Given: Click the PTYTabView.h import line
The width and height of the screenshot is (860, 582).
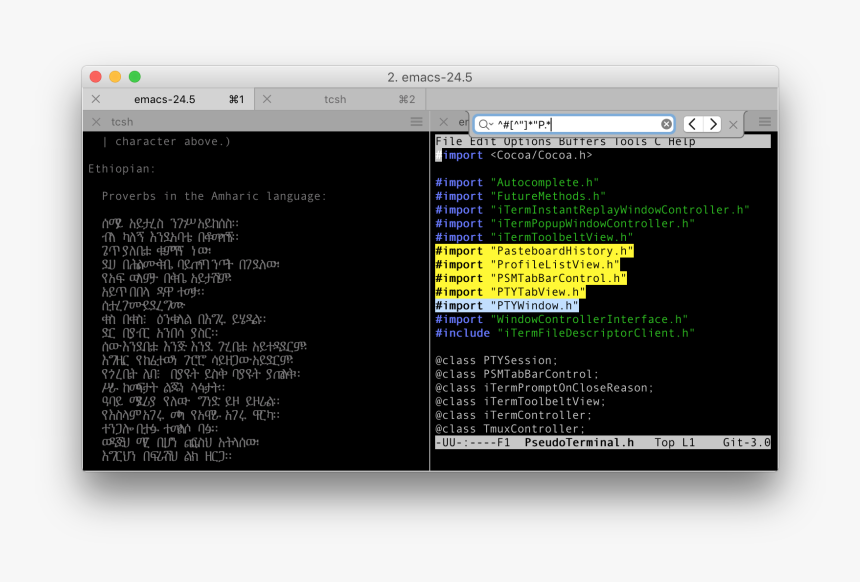Looking at the screenshot, I should pyautogui.click(x=510, y=292).
